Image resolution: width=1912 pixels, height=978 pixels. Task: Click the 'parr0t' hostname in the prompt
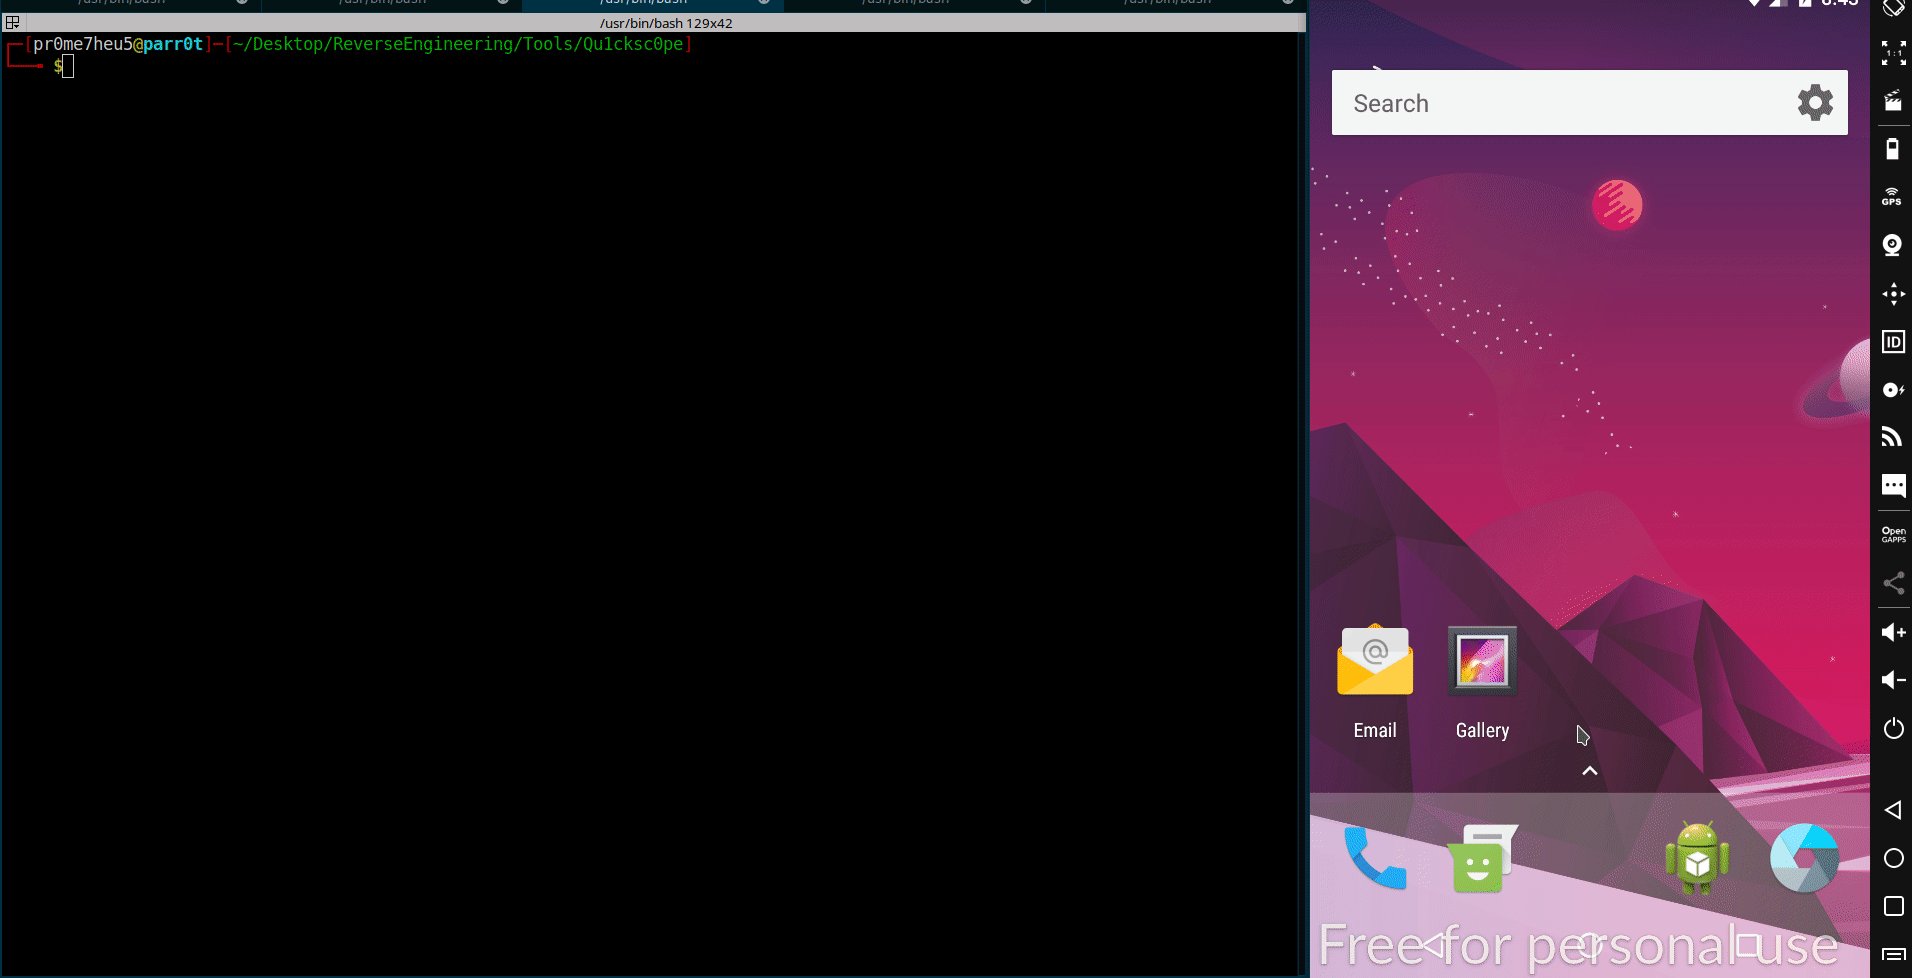[x=173, y=44]
